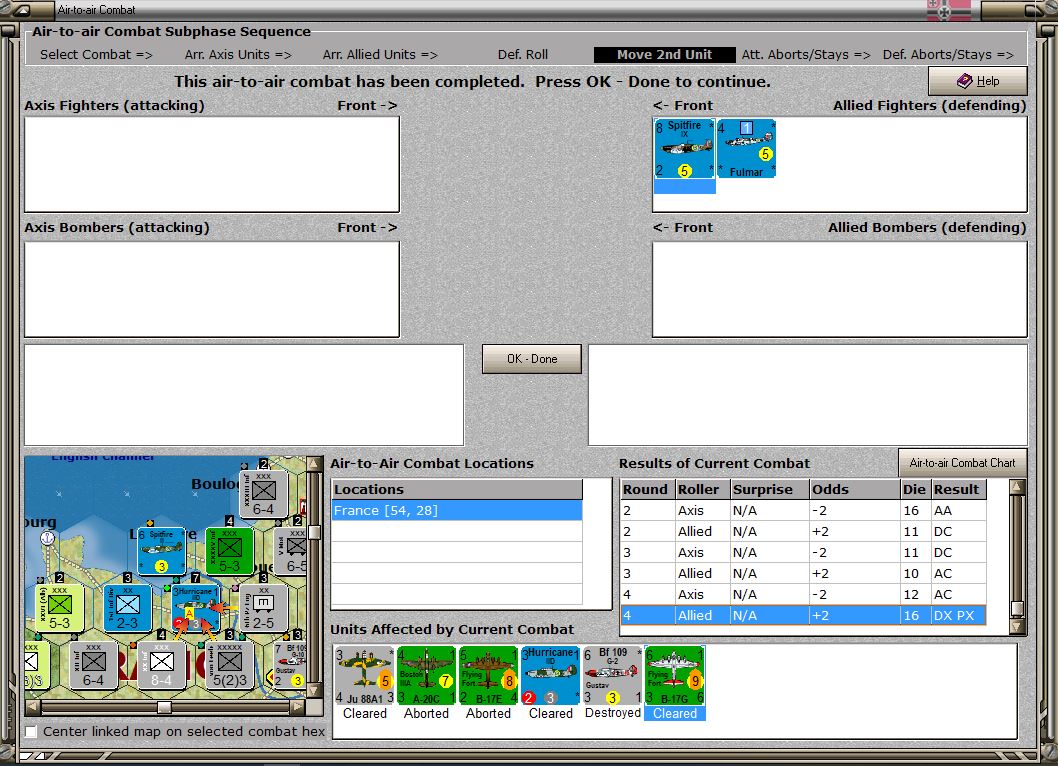Select the round 2 Axis AA result row
This screenshot has height=766, width=1058.
point(803,511)
